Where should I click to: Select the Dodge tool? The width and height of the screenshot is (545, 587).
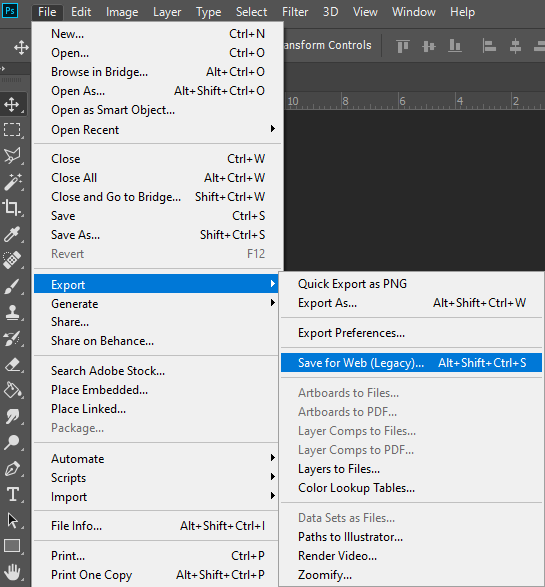12,442
